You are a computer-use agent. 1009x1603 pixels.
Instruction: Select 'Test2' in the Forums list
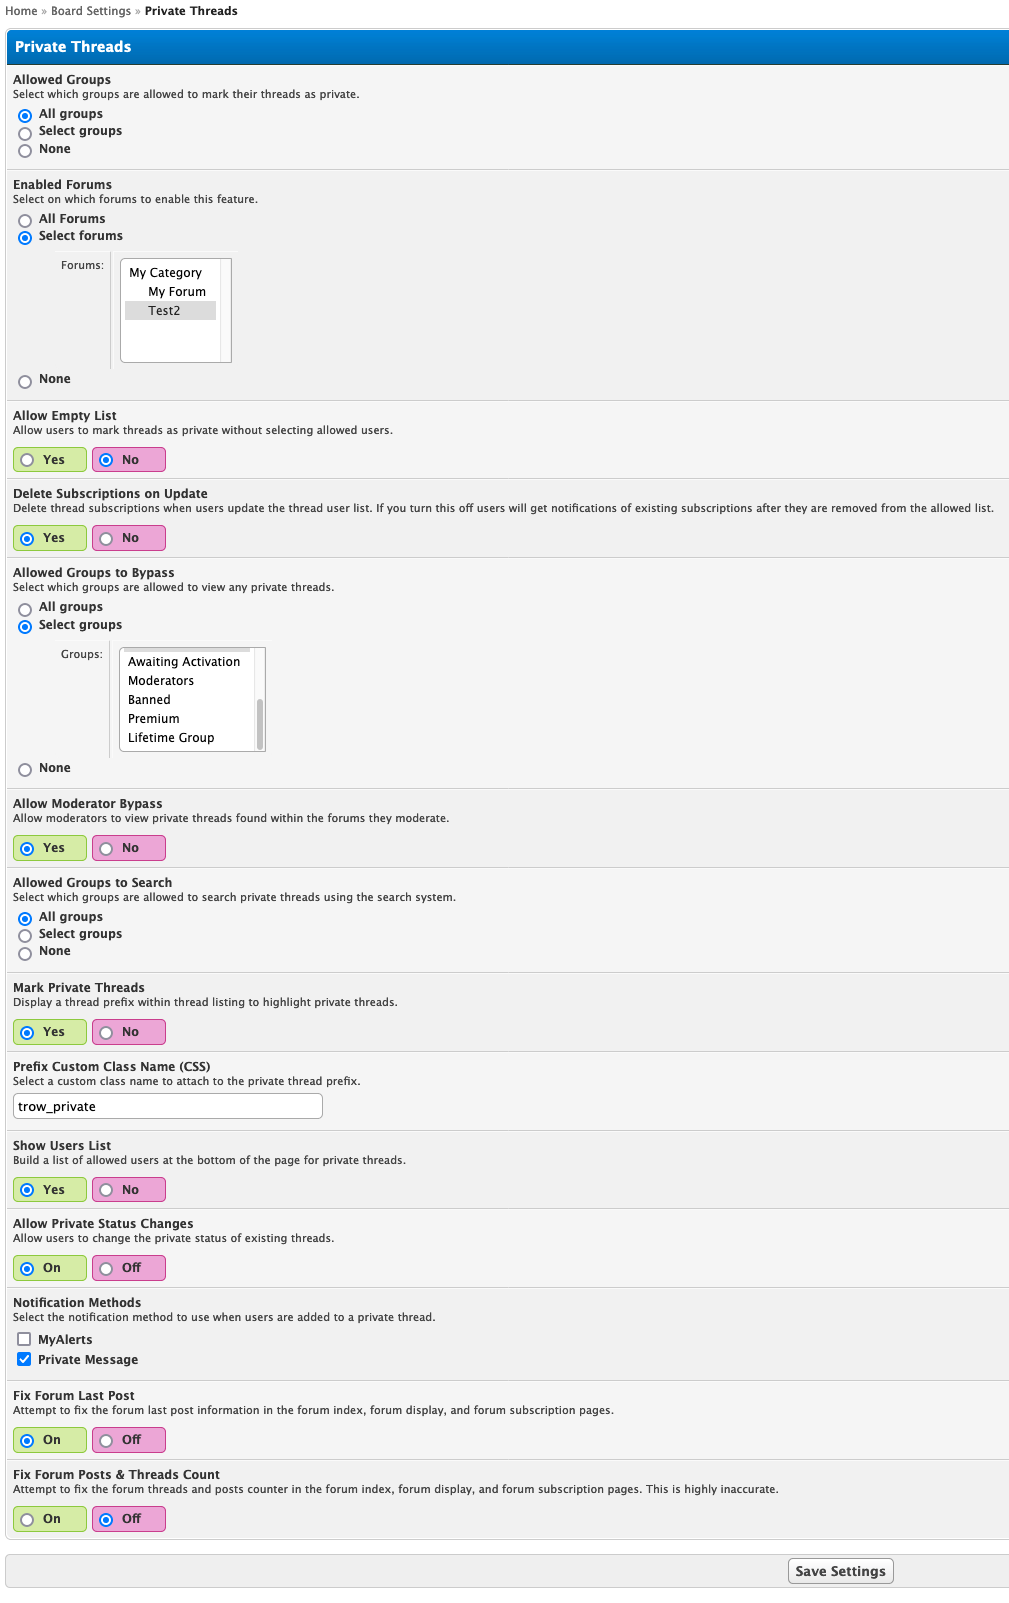click(164, 311)
